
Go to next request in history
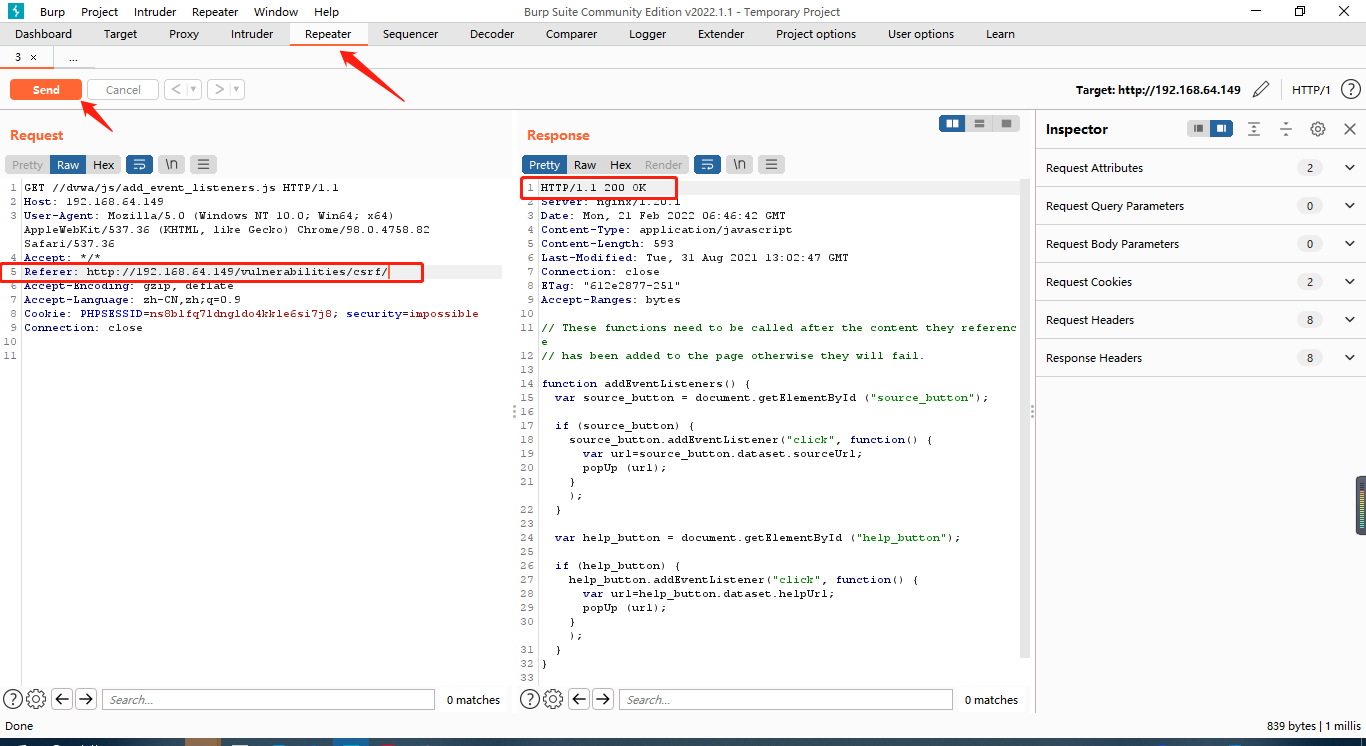tap(219, 90)
